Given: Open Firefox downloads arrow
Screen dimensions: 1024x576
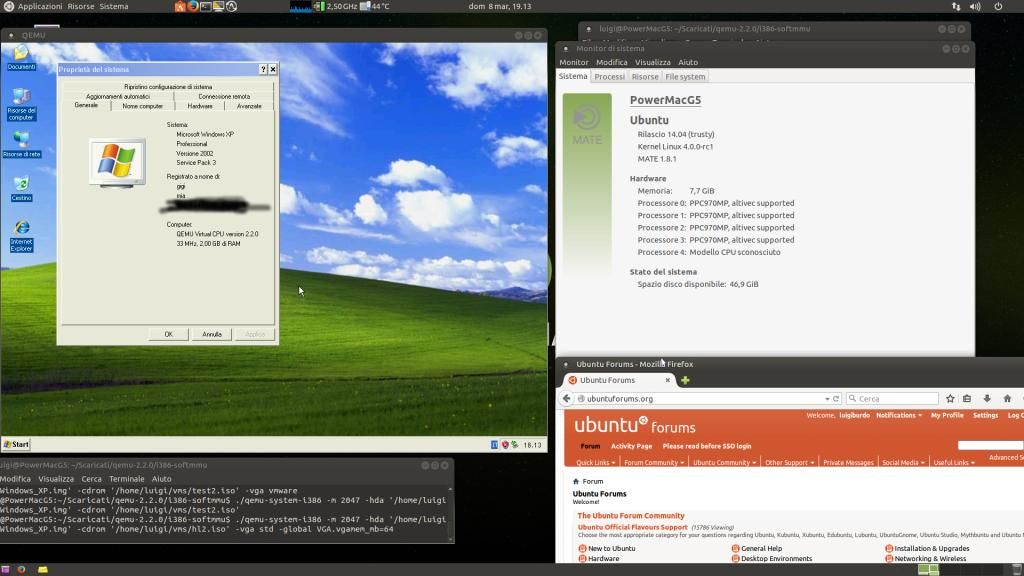Looking at the screenshot, I should tap(987, 398).
